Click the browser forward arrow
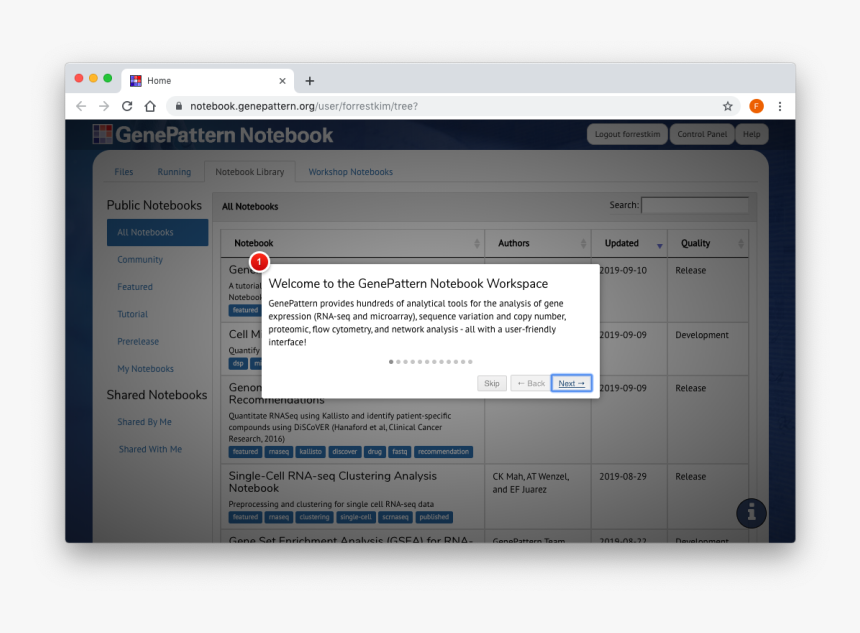This screenshot has height=633, width=860. point(104,106)
